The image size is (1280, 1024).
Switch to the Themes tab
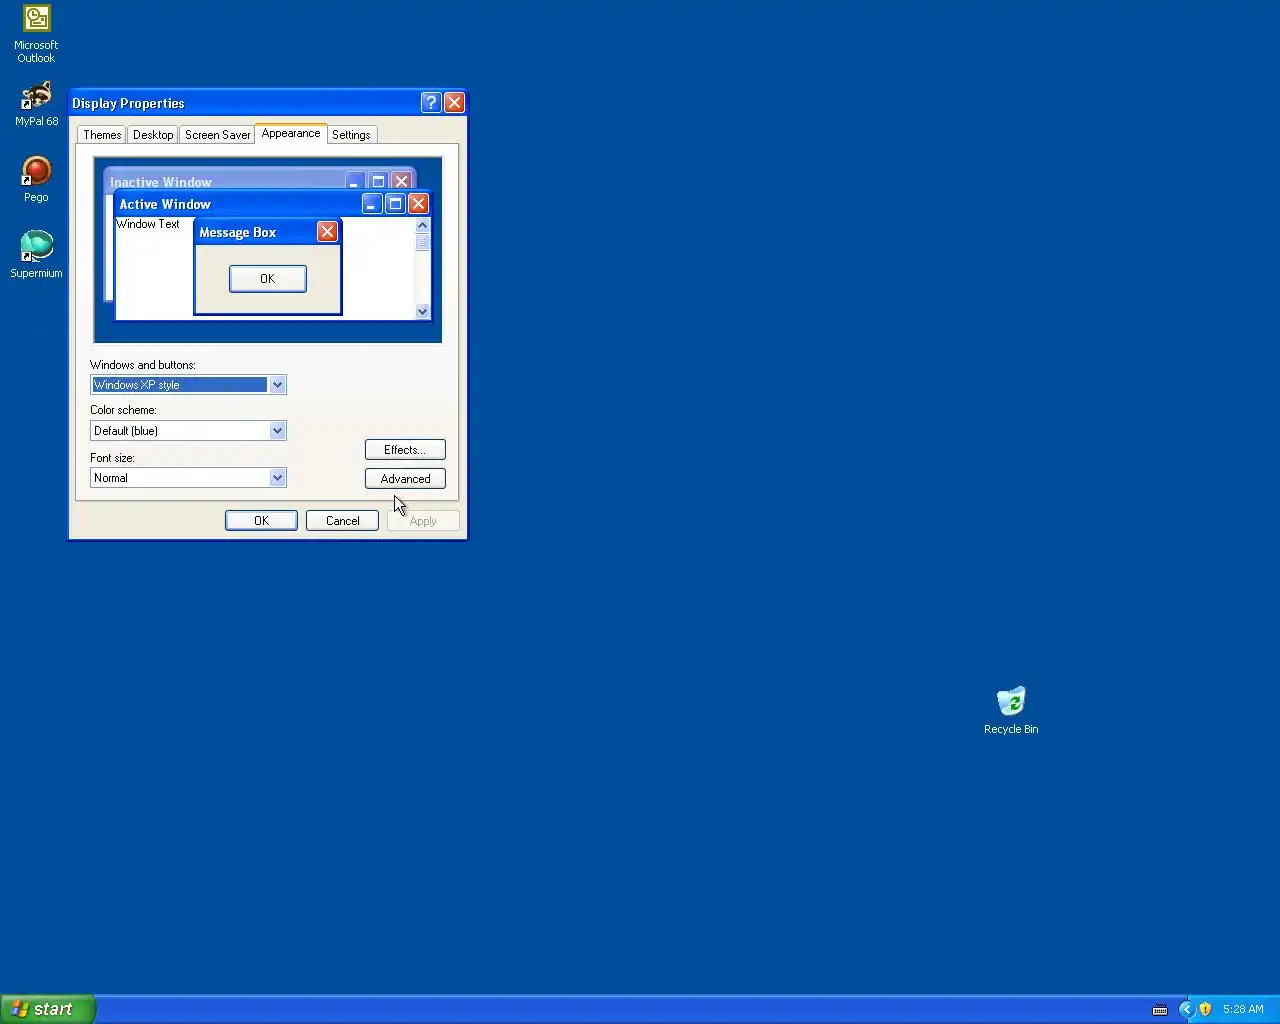(x=102, y=135)
